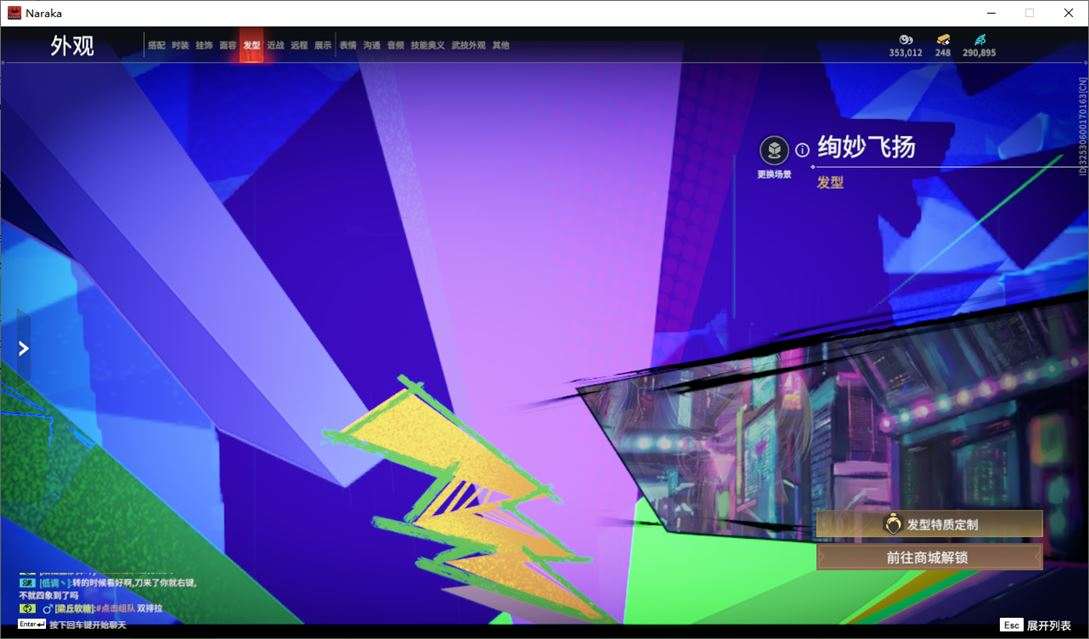
Task: Click the male gender icon in chat
Action: tap(47, 609)
